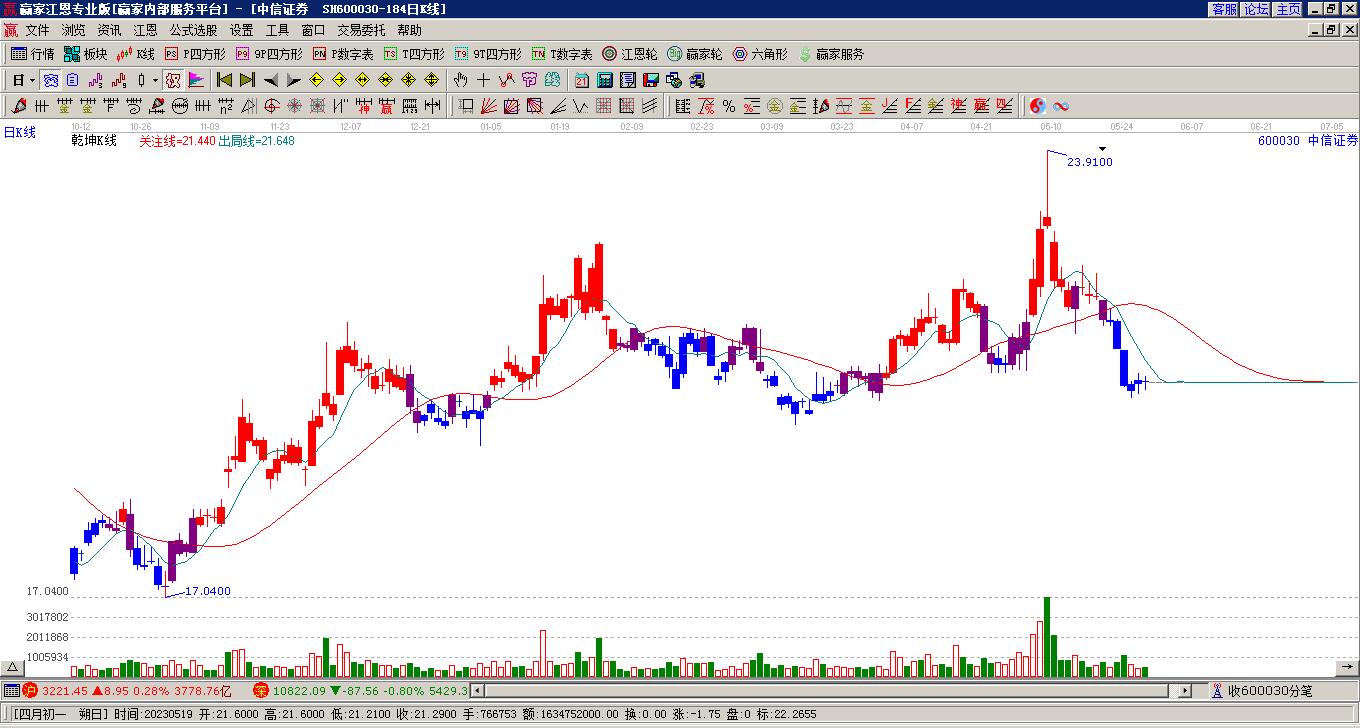This screenshot has width=1360, height=728.
Task: Open the T四方形 tool
Action: [x=414, y=54]
